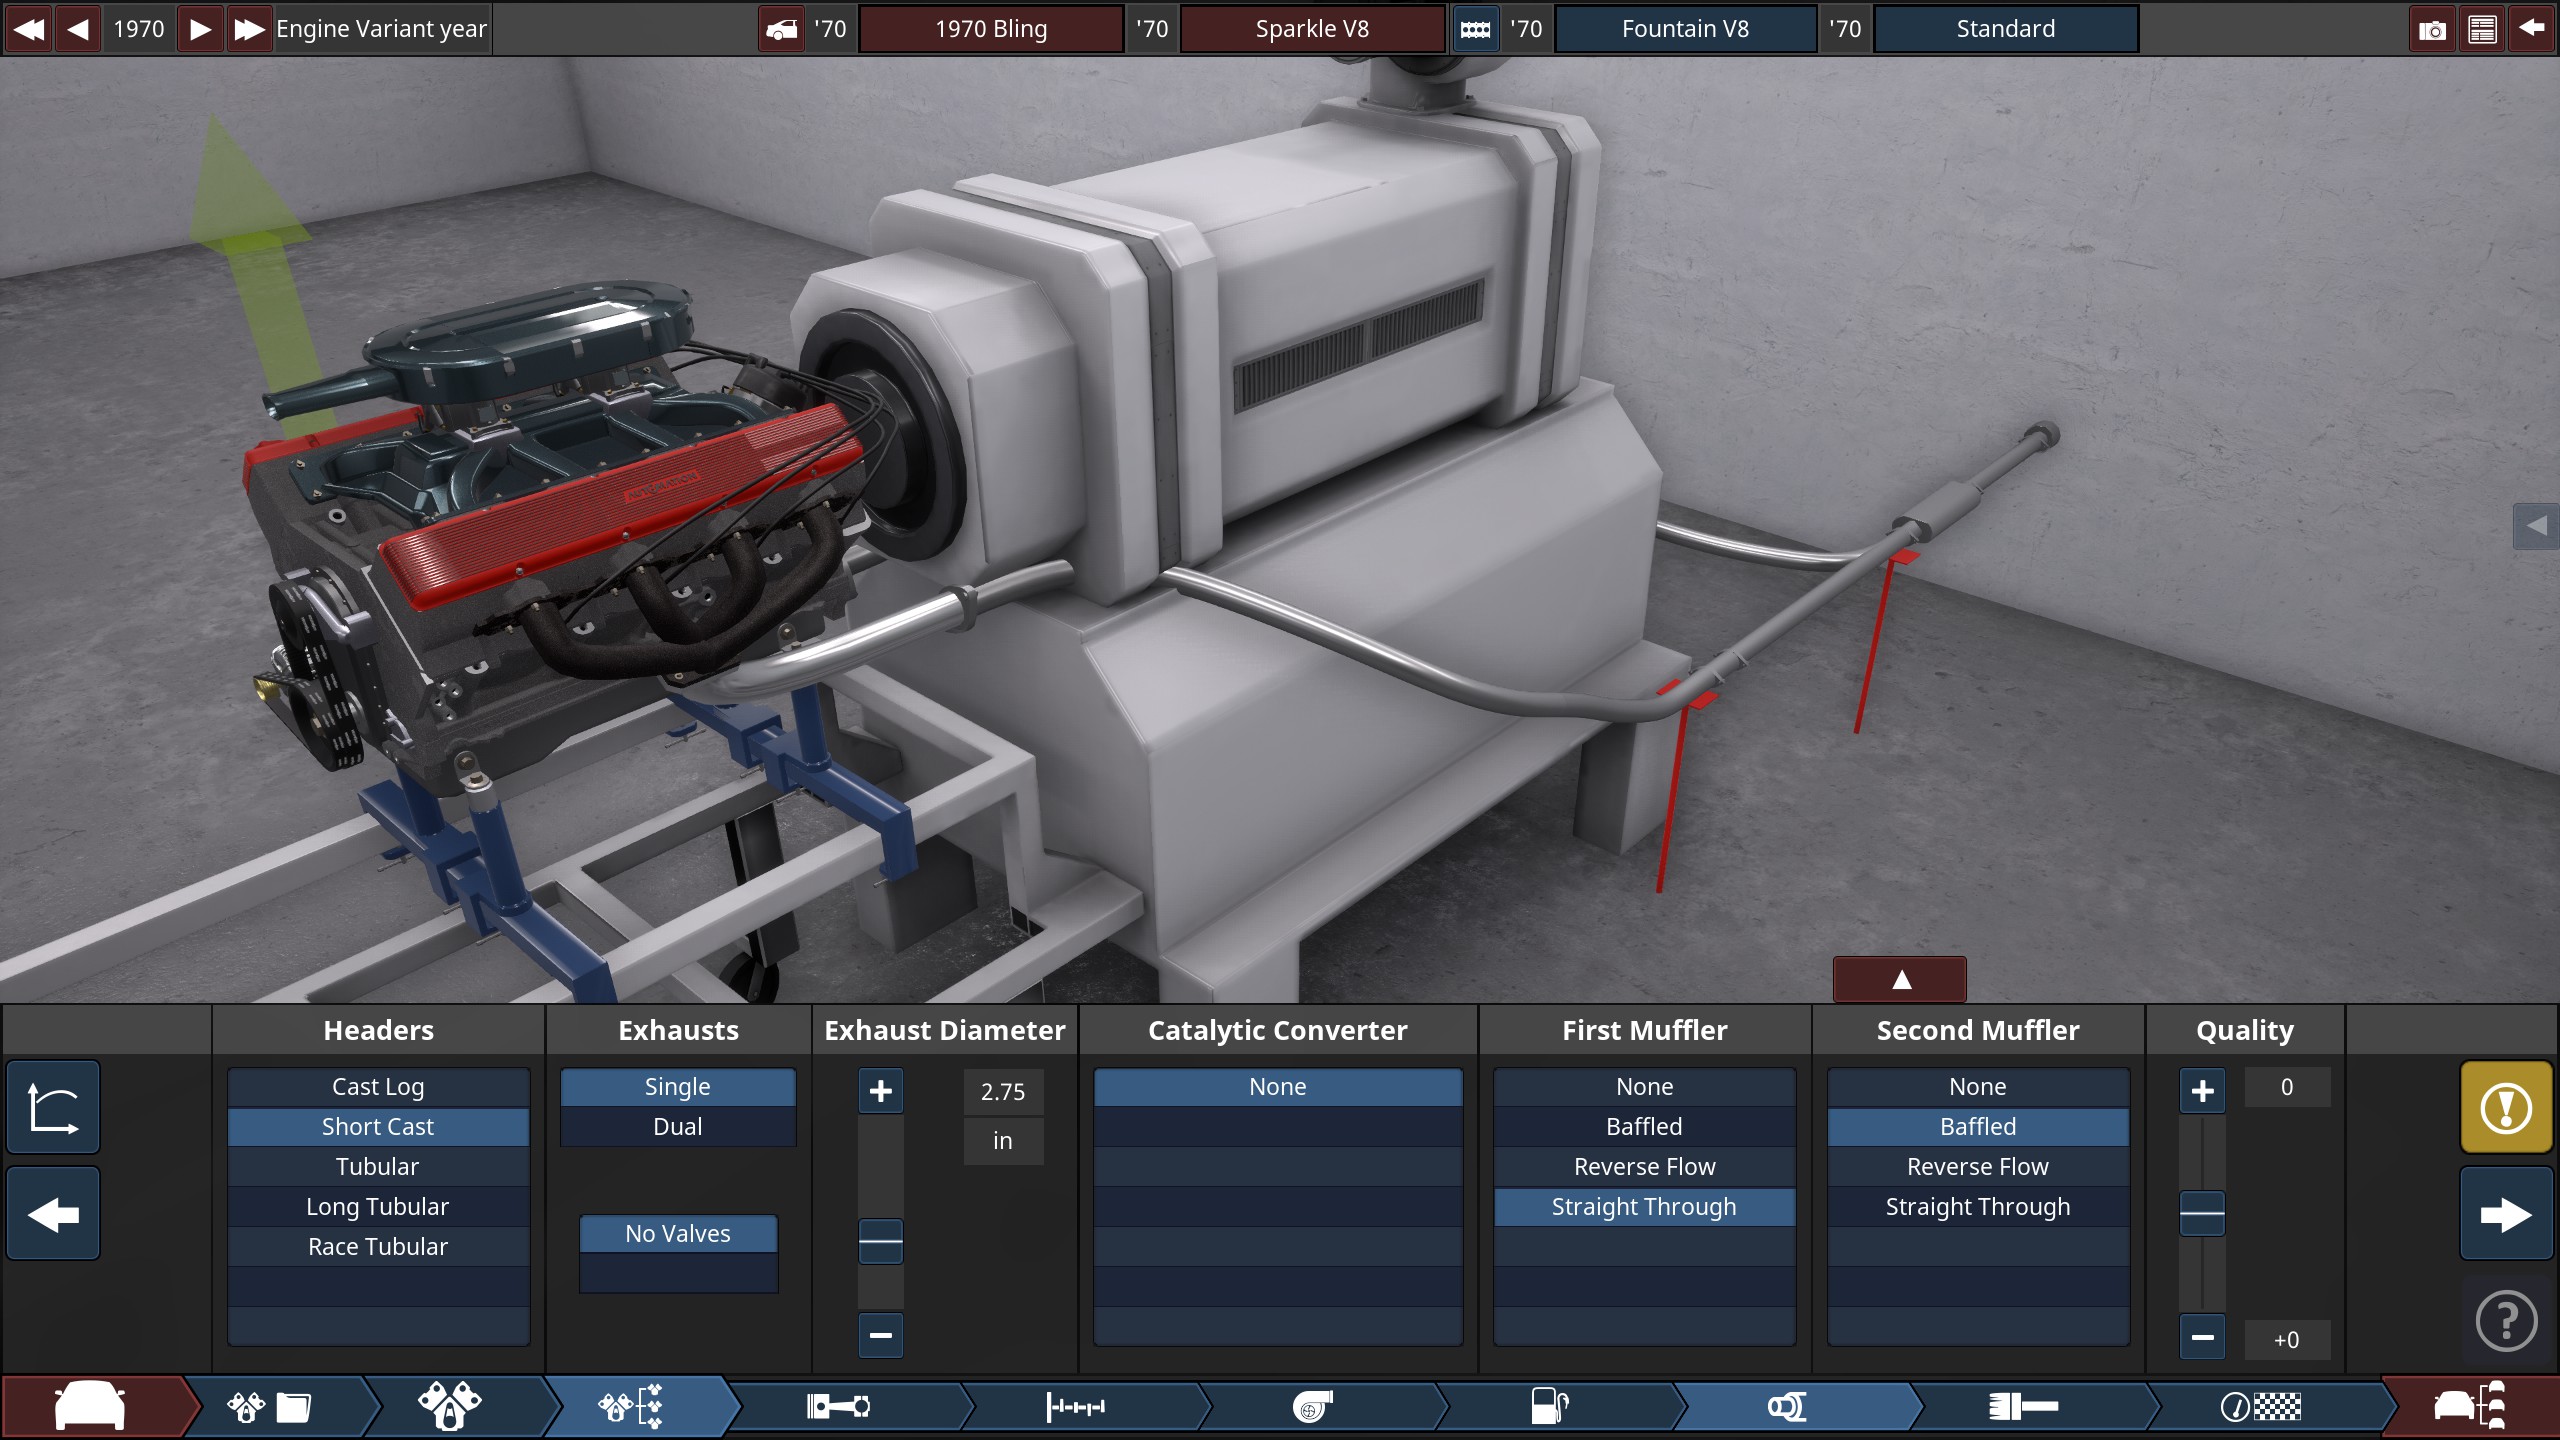The width and height of the screenshot is (2560, 1440).
Task: Expand the panel with red up arrow
Action: tap(1900, 980)
